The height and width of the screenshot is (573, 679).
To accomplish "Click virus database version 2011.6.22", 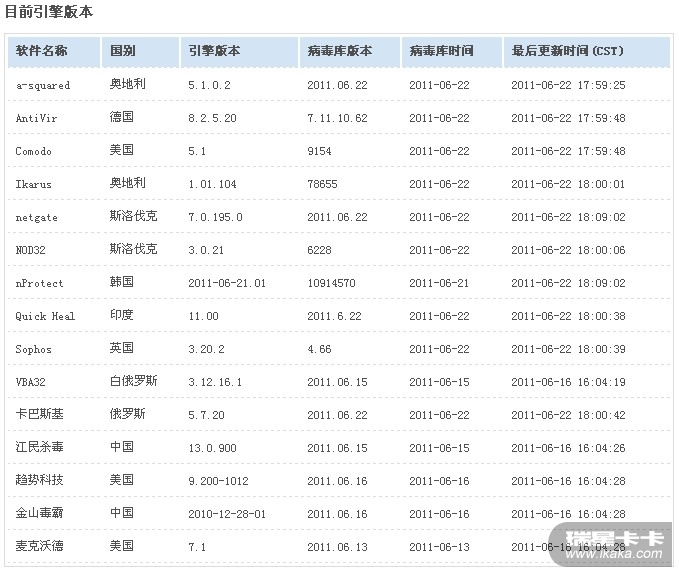I will (334, 316).
